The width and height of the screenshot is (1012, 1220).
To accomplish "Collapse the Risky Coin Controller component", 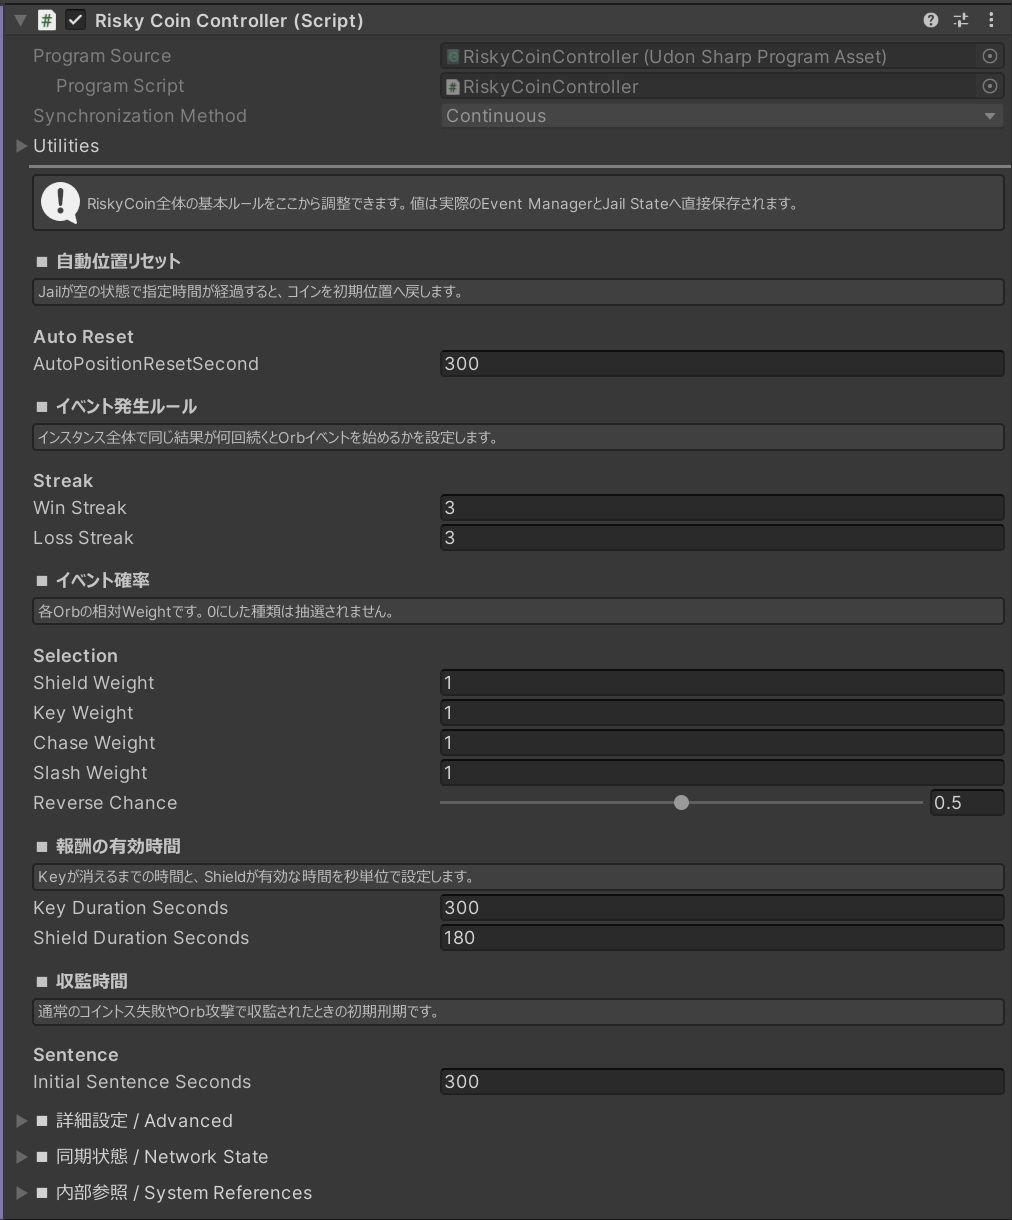I will [x=20, y=20].
